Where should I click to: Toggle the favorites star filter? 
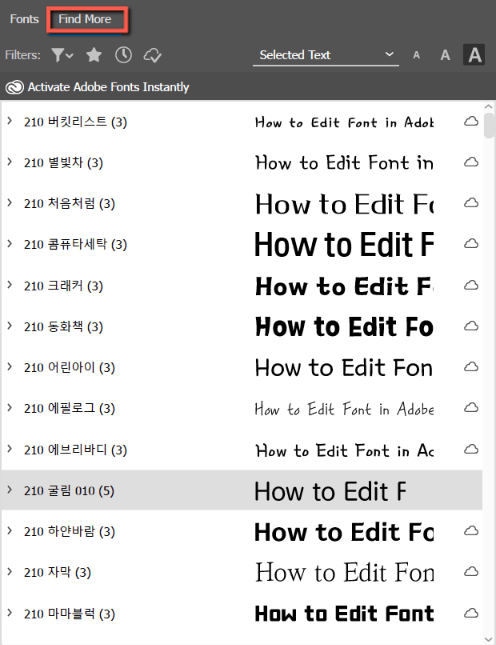94,55
